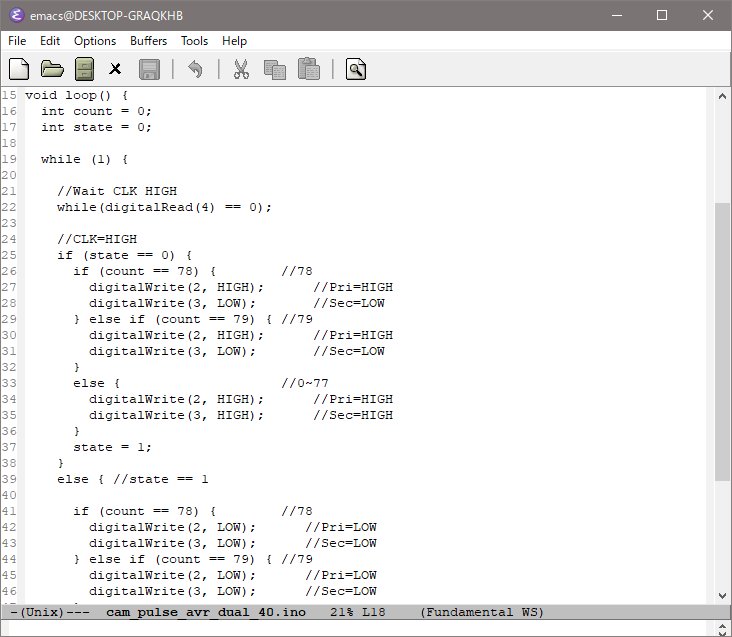Open the File menu
Image resolution: width=732 pixels, height=637 pixels.
pyautogui.click(x=17, y=41)
